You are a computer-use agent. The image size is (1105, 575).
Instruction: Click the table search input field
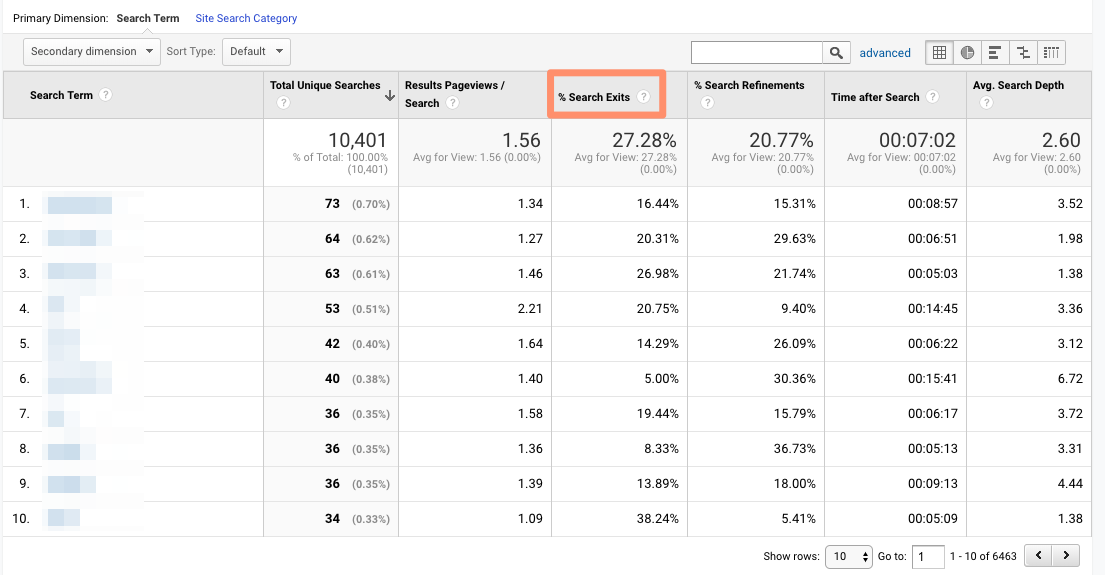click(x=757, y=52)
